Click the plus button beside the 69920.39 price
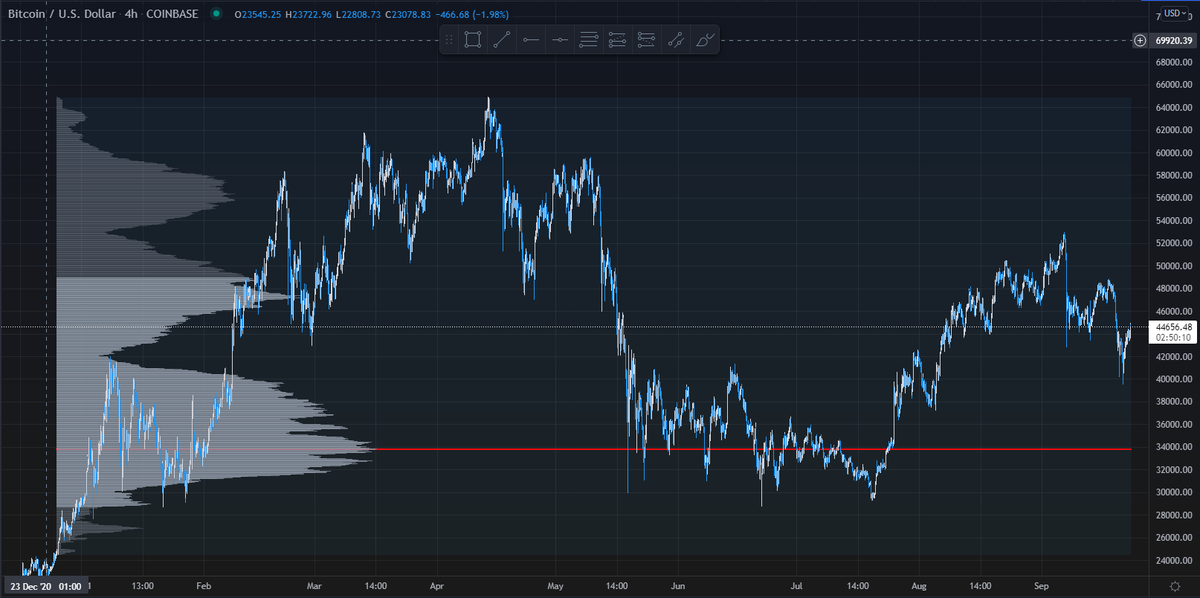Screen dimensions: 1200x598 [1140, 40]
